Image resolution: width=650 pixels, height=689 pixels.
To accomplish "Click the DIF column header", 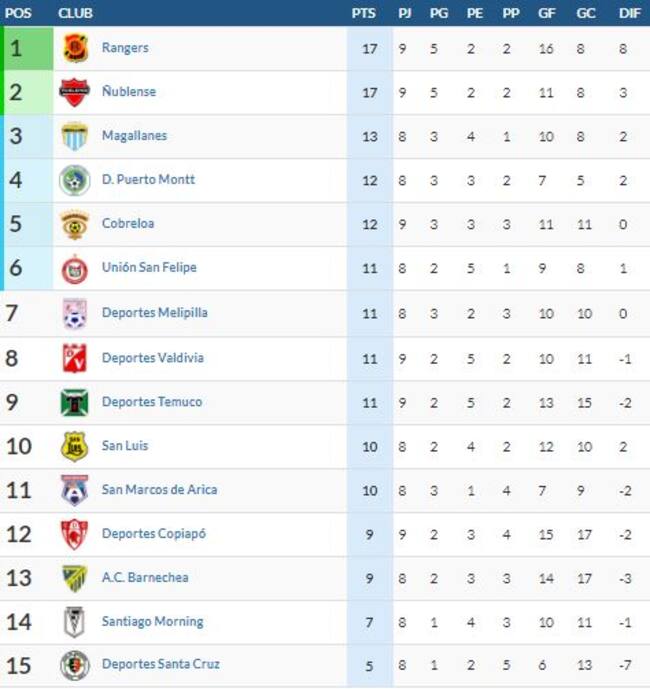I will (629, 13).
